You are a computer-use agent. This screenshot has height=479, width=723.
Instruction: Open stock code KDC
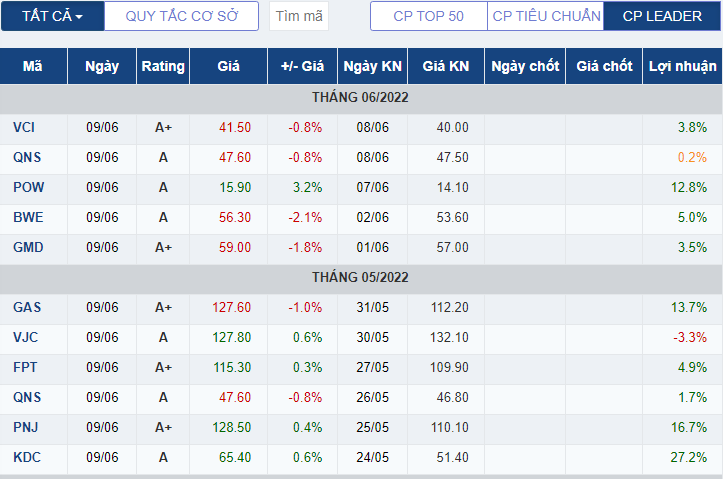pos(27,457)
